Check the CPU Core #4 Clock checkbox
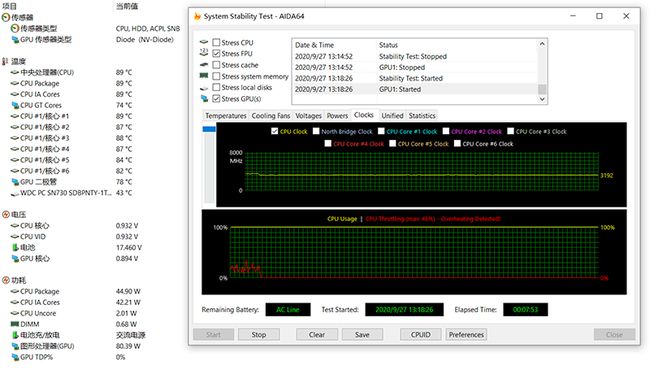 [x=328, y=143]
